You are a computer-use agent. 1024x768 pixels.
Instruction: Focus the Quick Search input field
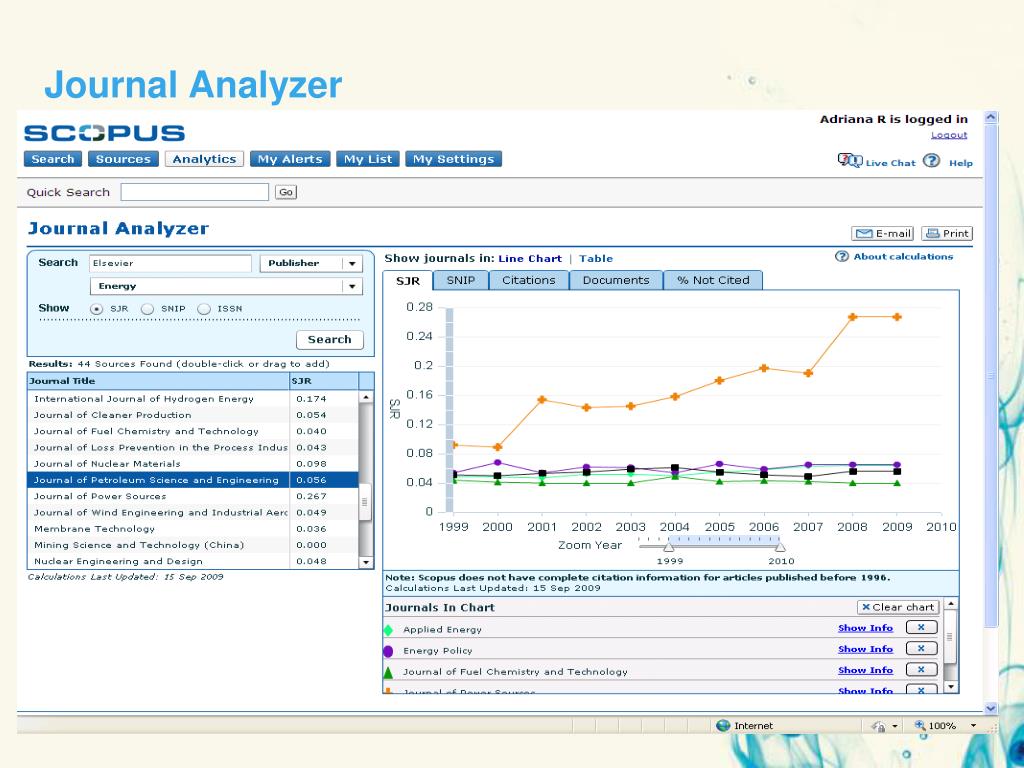[x=195, y=192]
